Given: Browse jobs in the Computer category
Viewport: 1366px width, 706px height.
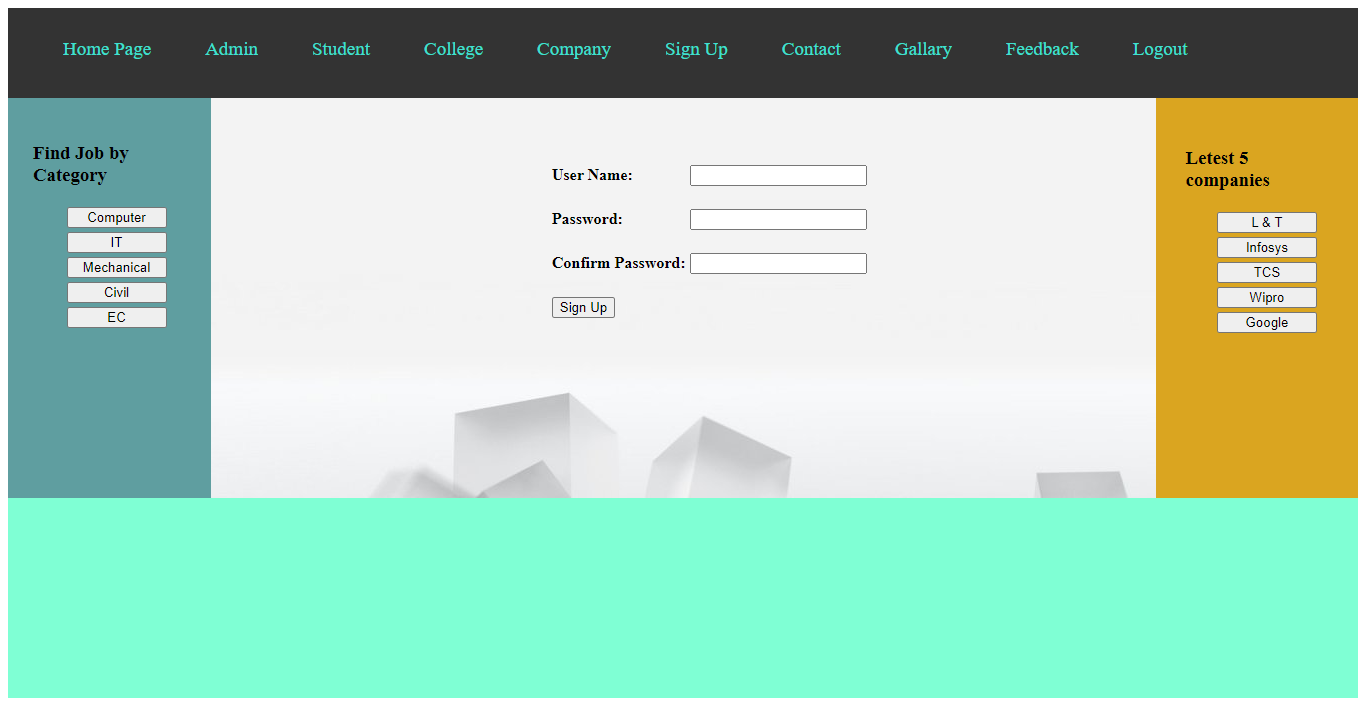Looking at the screenshot, I should (117, 217).
